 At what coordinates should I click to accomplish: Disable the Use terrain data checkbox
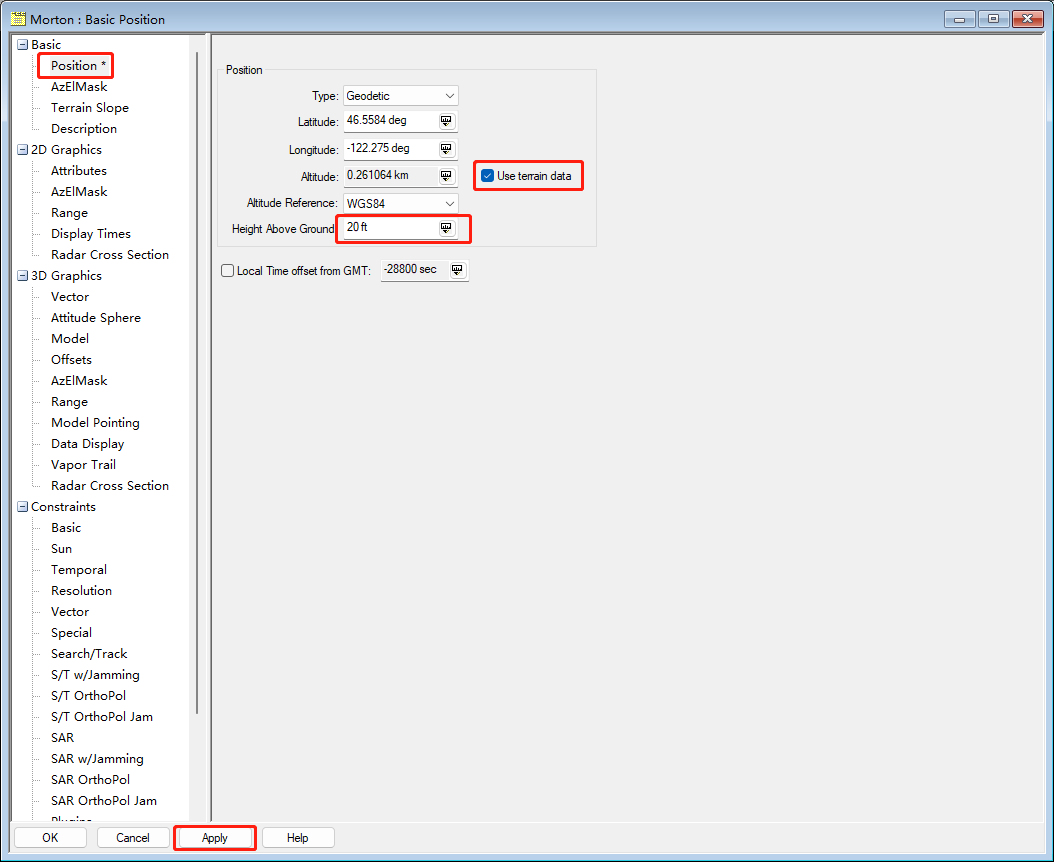tap(487, 175)
